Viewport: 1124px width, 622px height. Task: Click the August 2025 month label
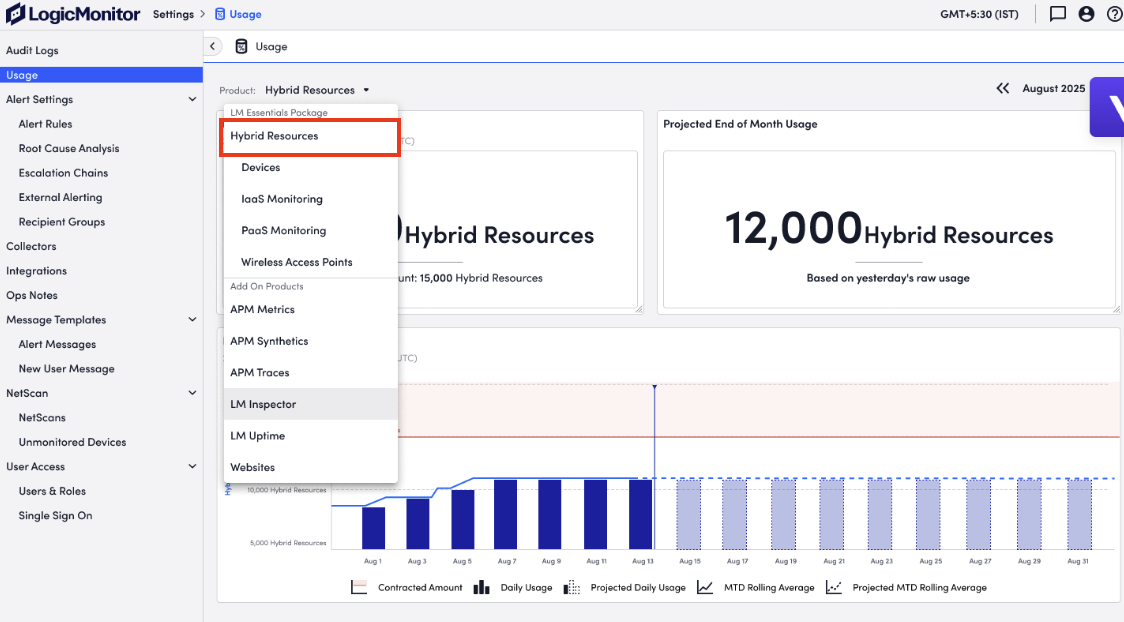1053,88
